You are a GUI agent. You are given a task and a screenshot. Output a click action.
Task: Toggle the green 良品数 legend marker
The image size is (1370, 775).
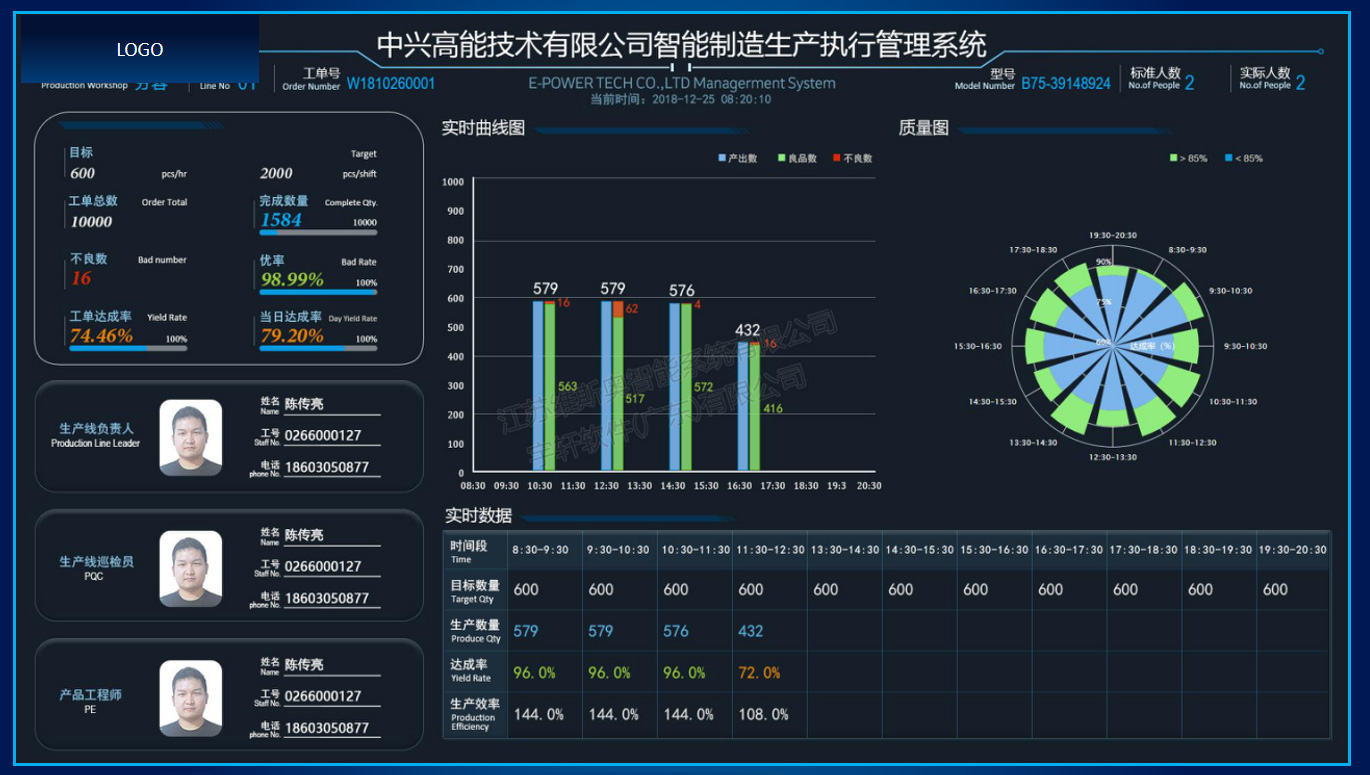tap(781, 158)
